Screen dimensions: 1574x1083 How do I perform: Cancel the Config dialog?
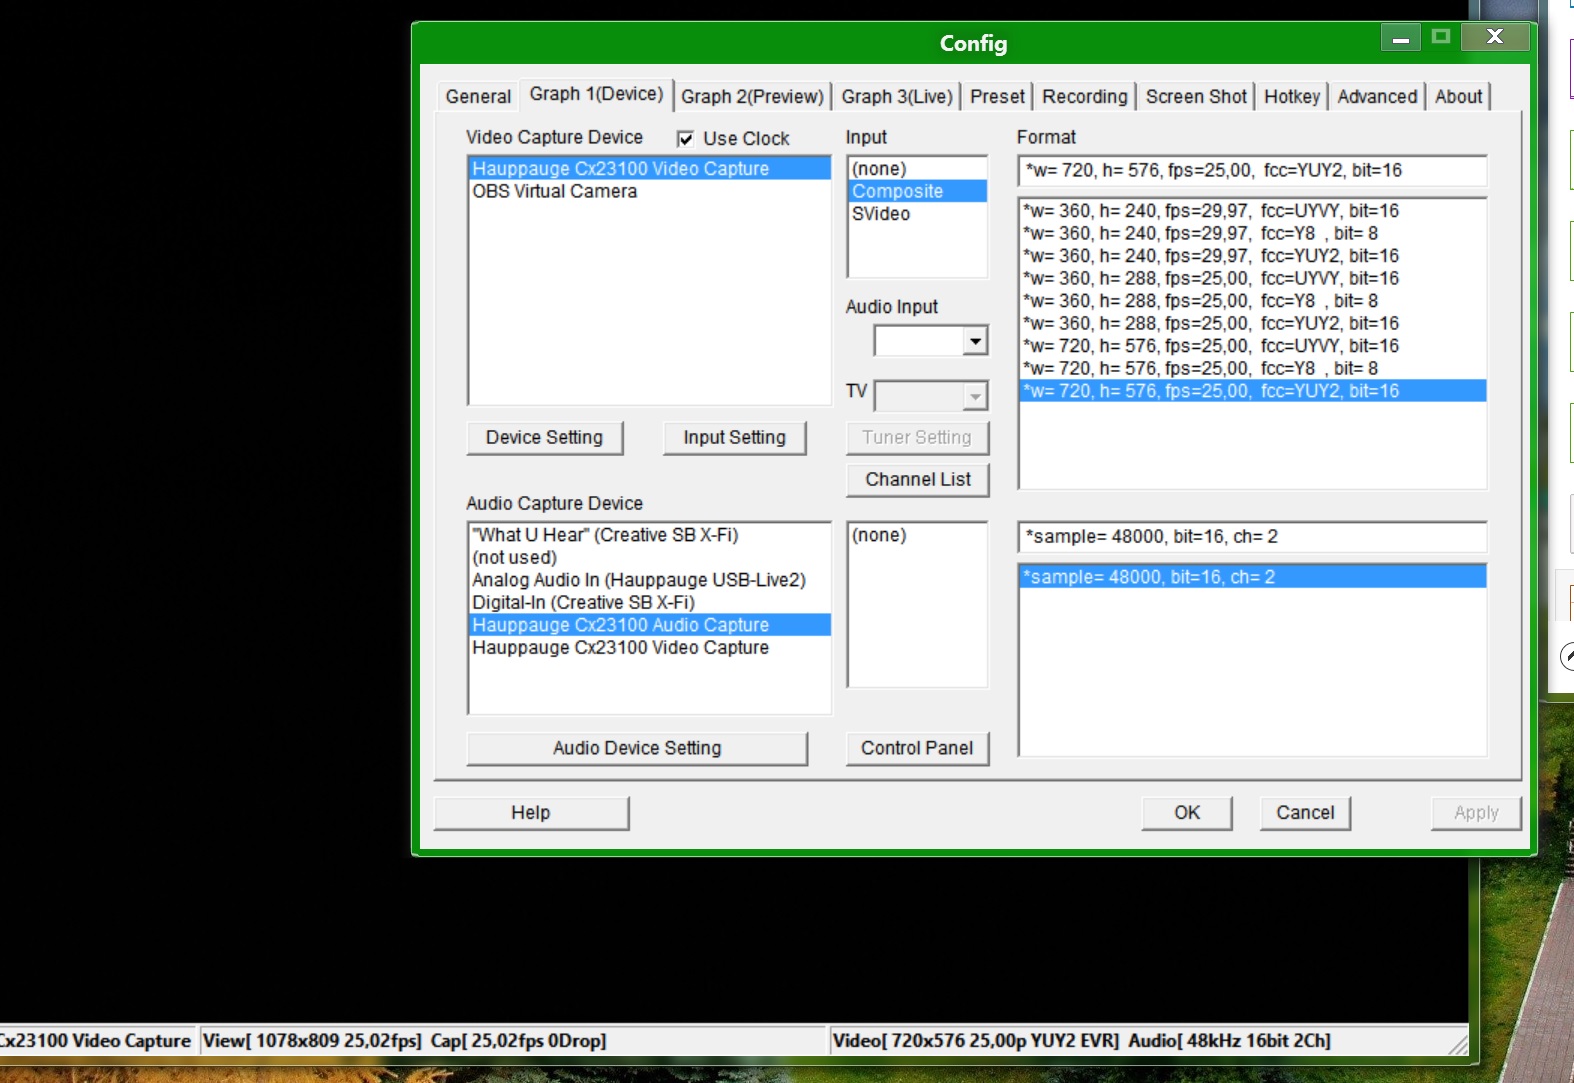(x=1305, y=812)
